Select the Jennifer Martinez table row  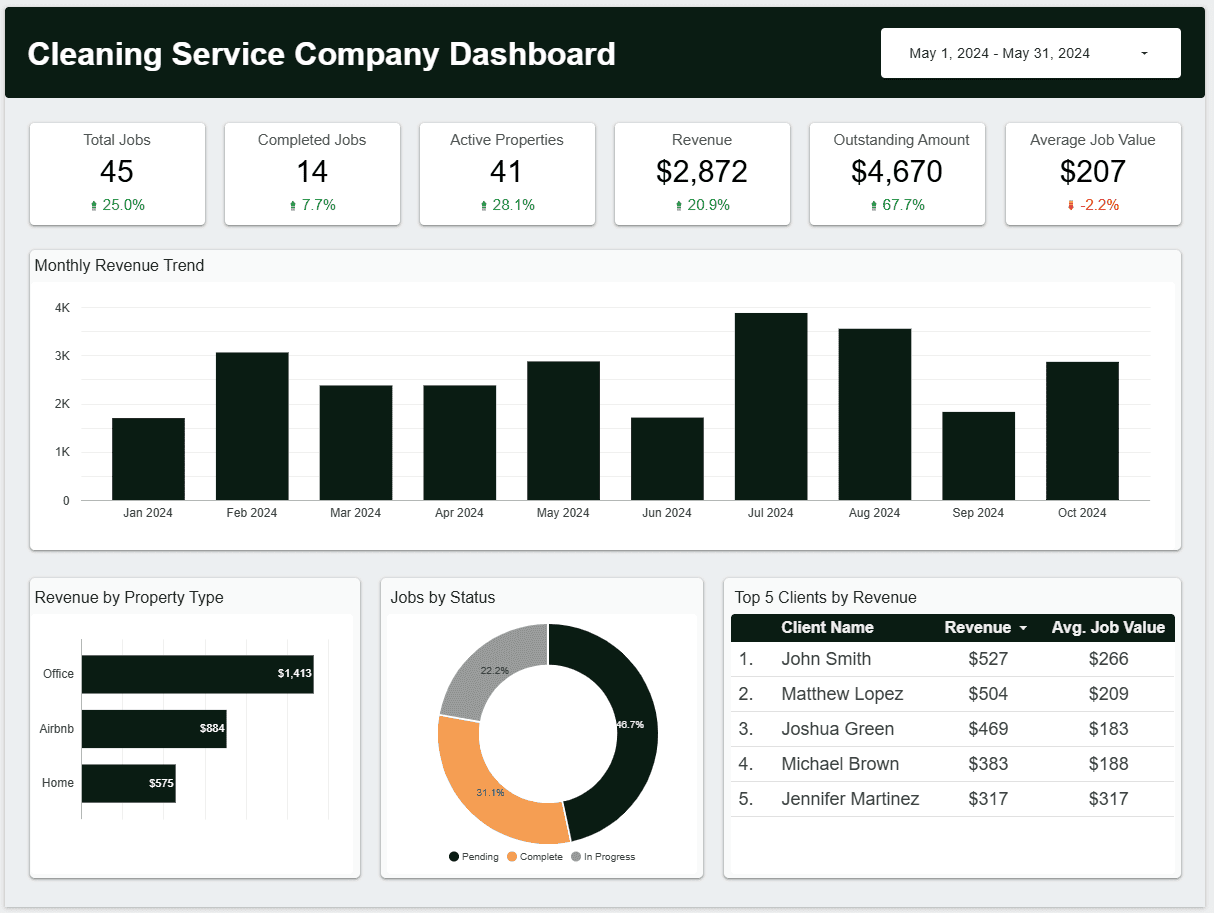pos(850,799)
